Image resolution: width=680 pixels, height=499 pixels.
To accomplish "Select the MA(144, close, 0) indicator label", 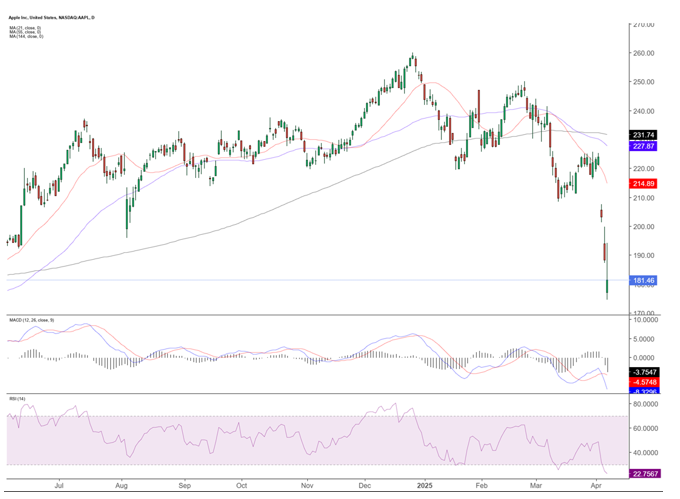I will pos(30,37).
